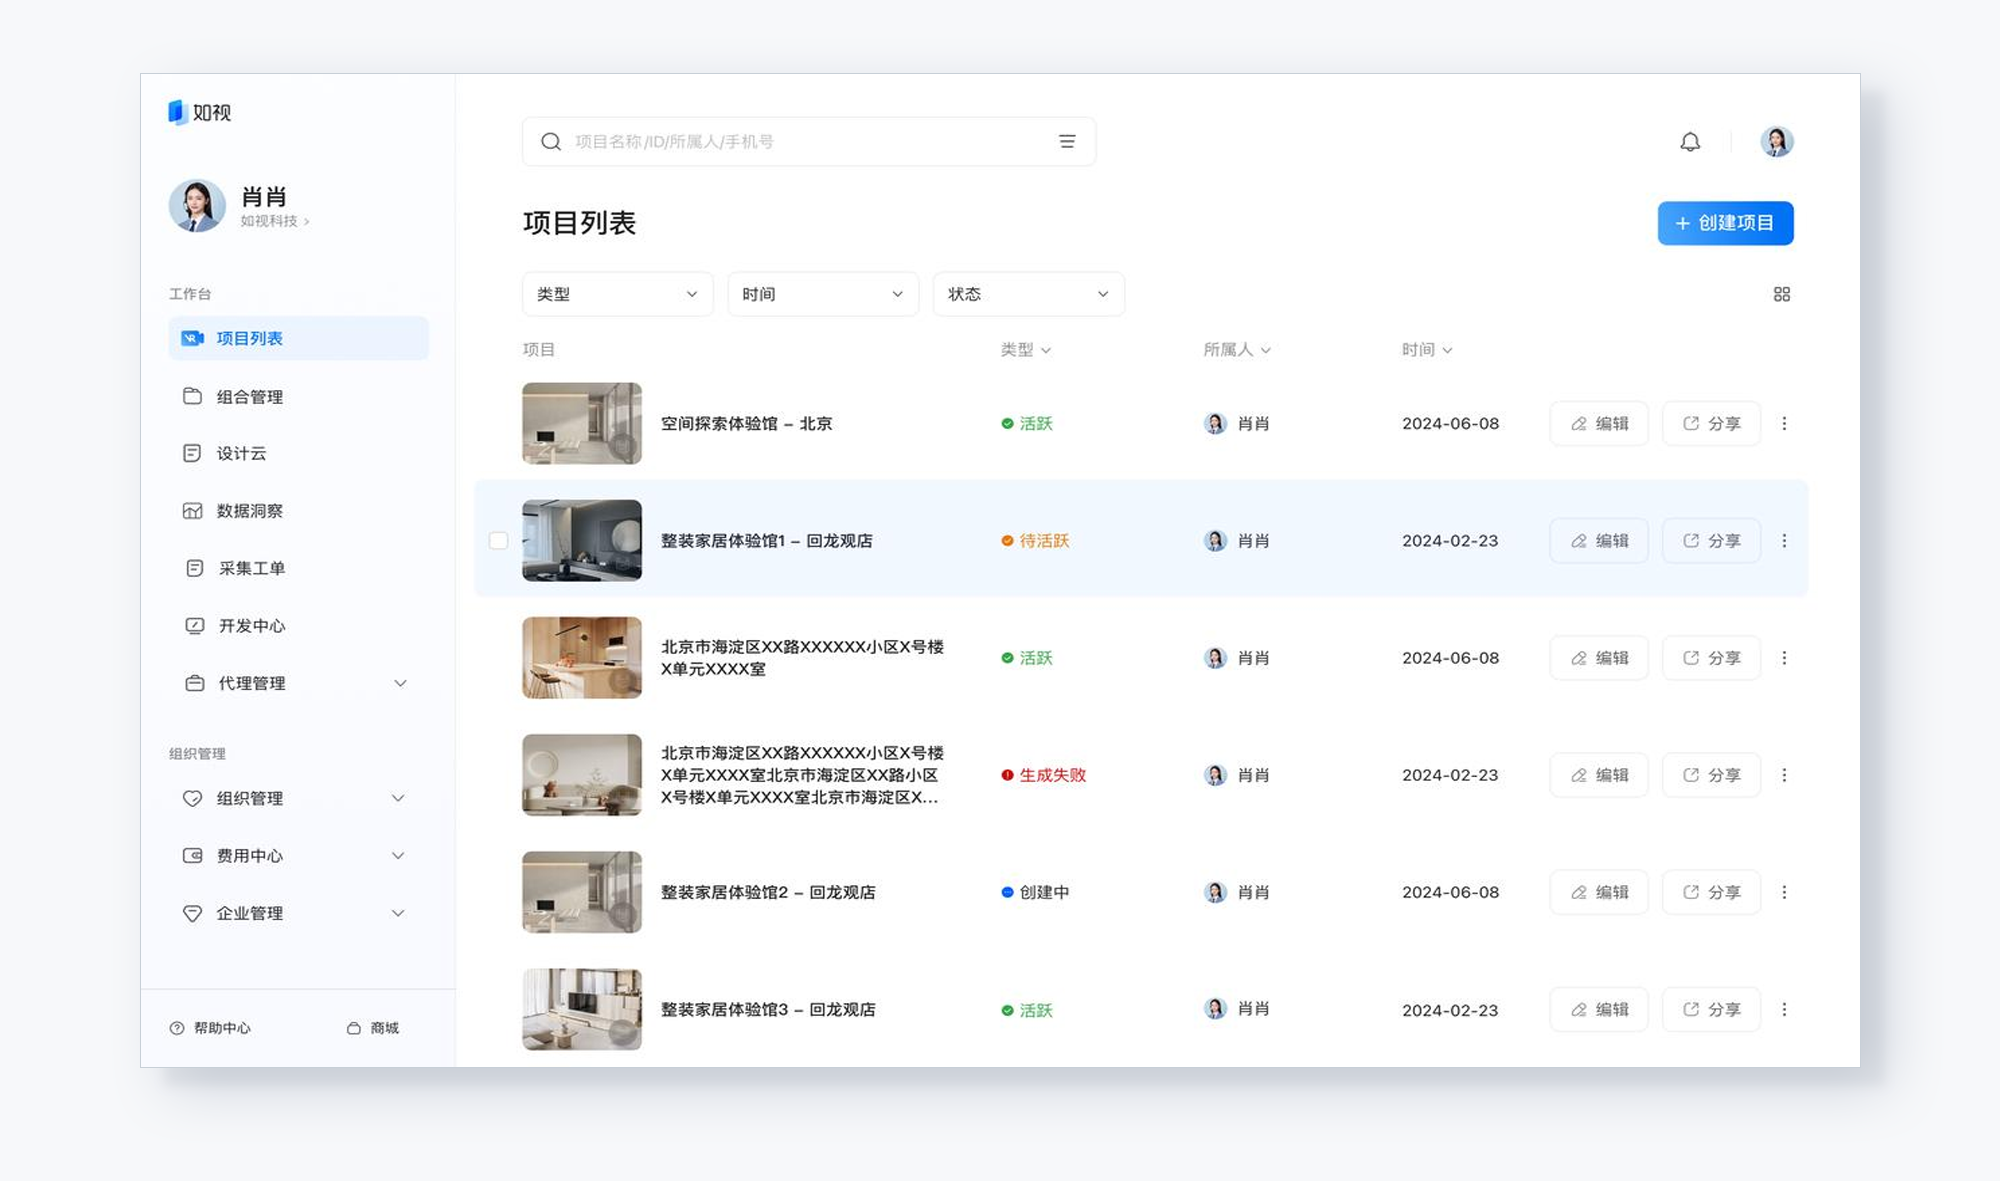Click the search magnifier icon
The width and height of the screenshot is (2000, 1181).
point(551,142)
